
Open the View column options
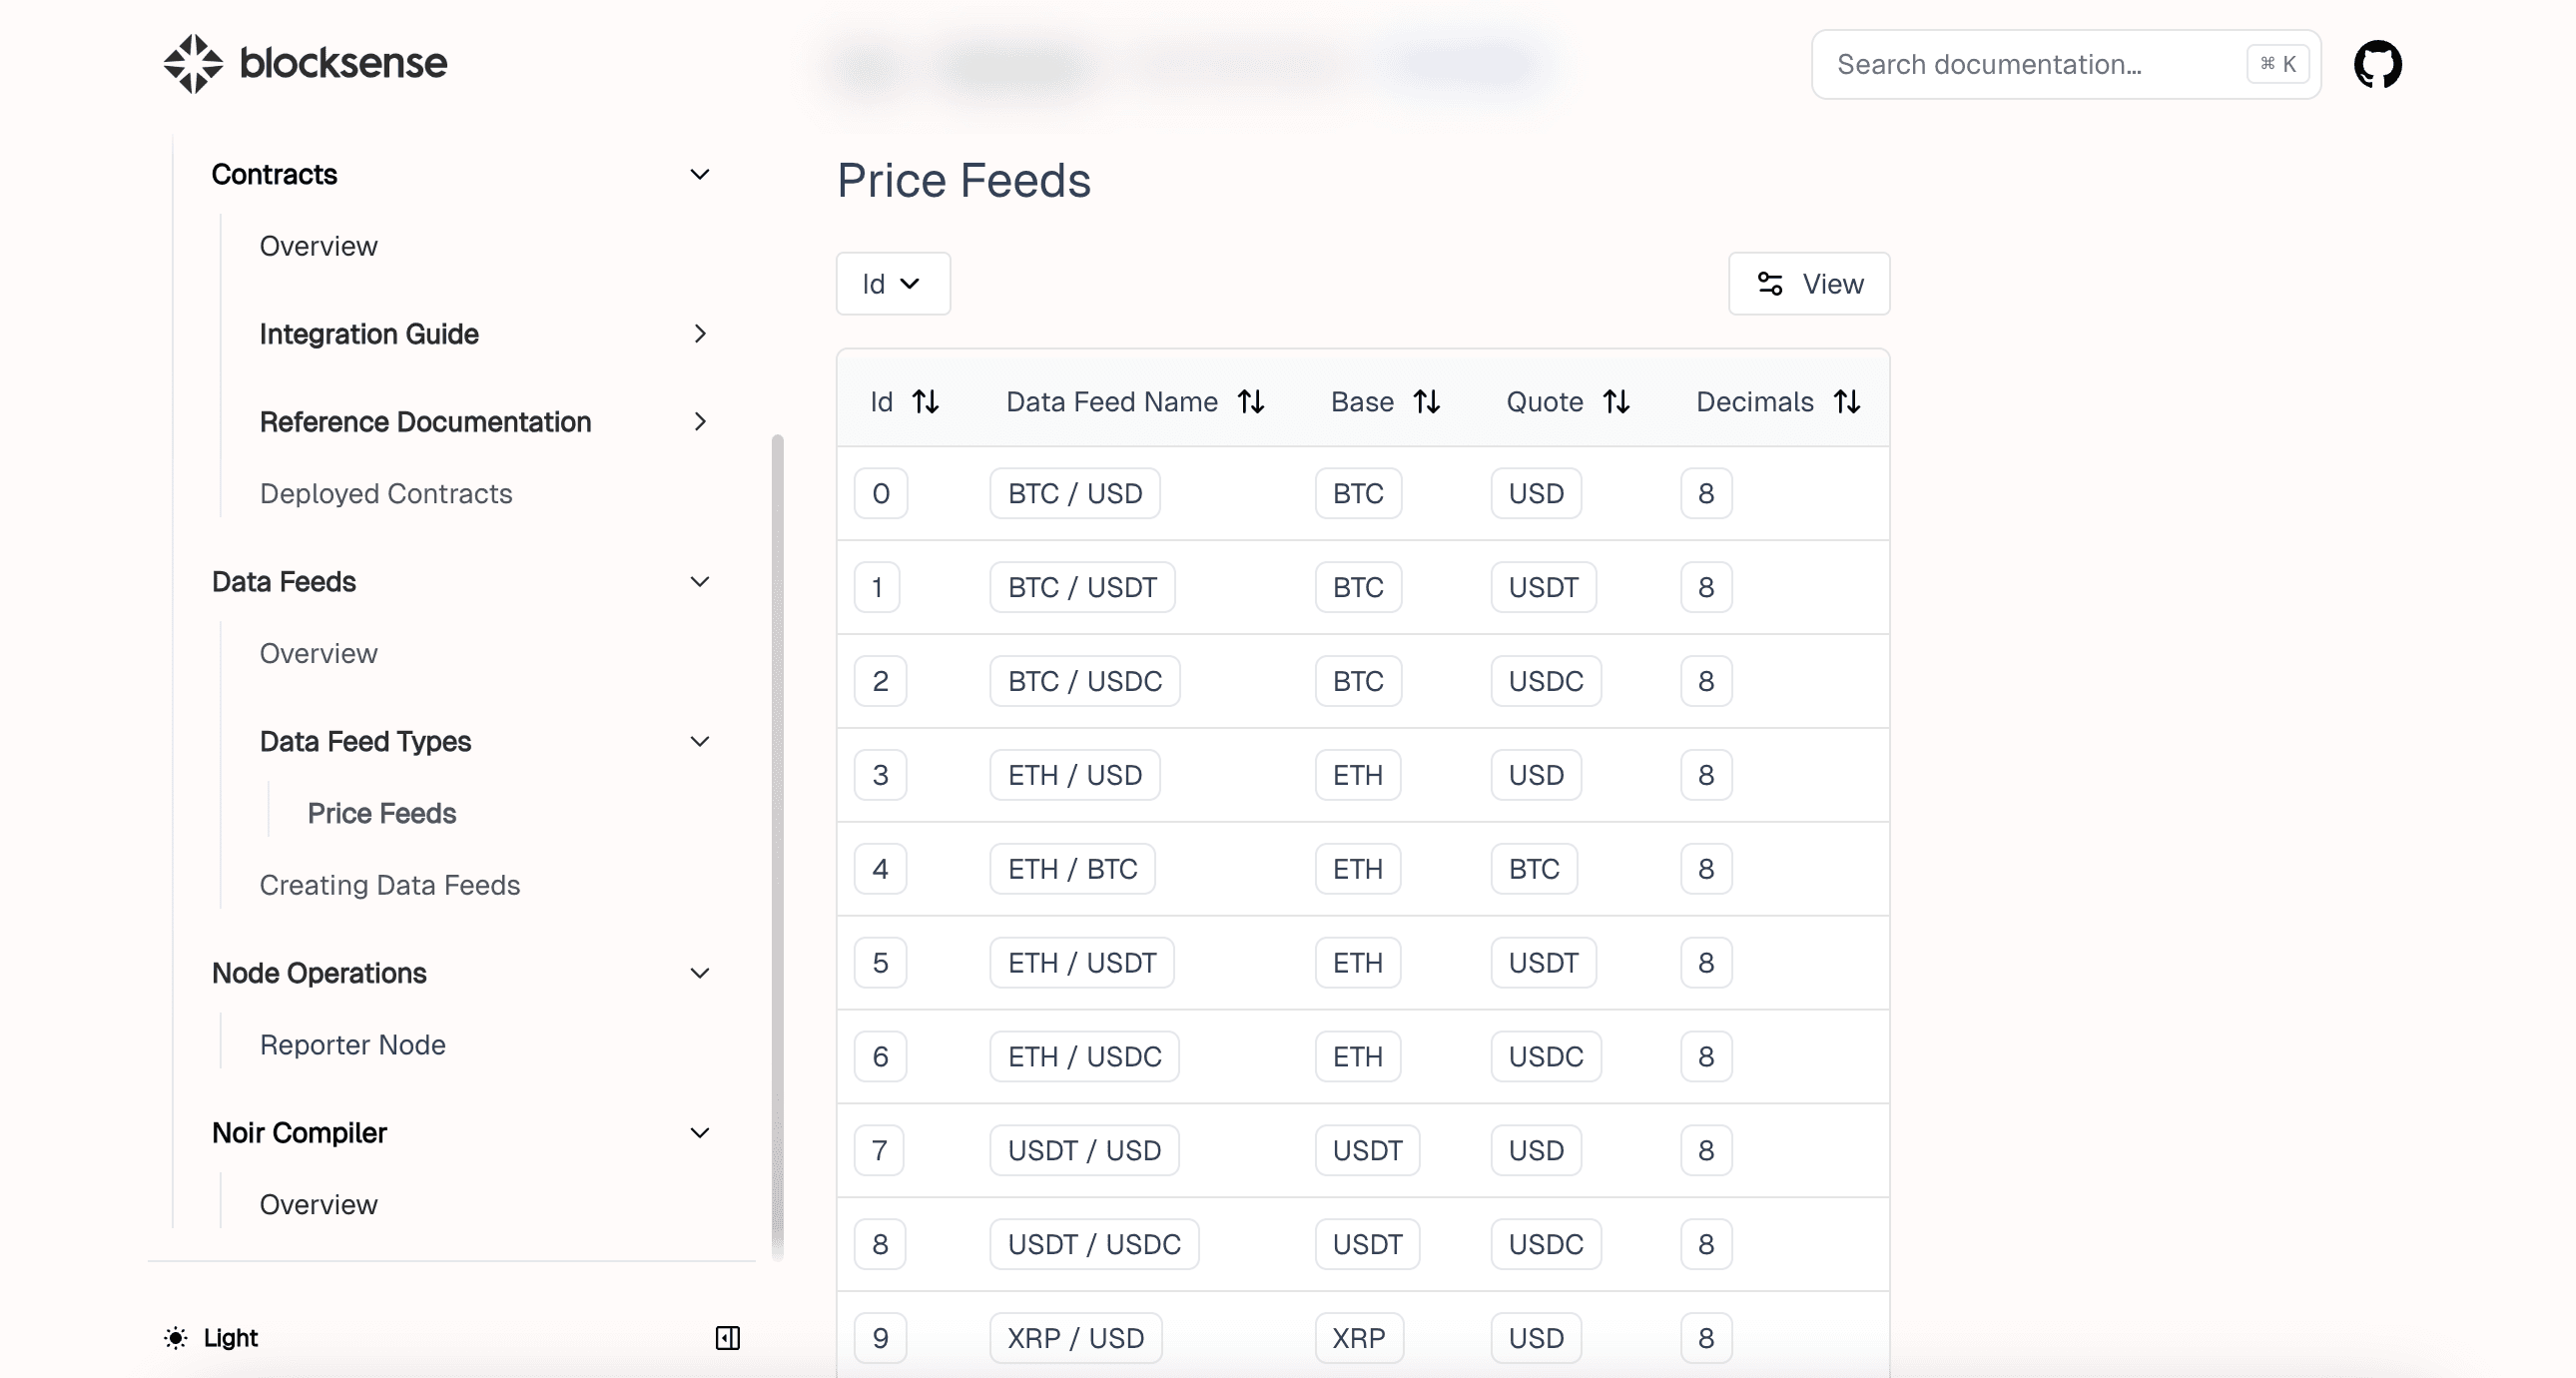coord(1809,284)
